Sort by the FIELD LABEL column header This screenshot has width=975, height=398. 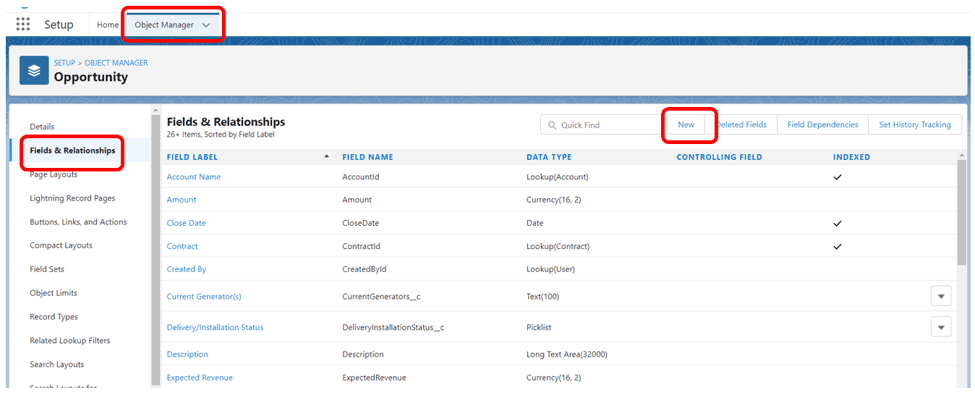[192, 157]
